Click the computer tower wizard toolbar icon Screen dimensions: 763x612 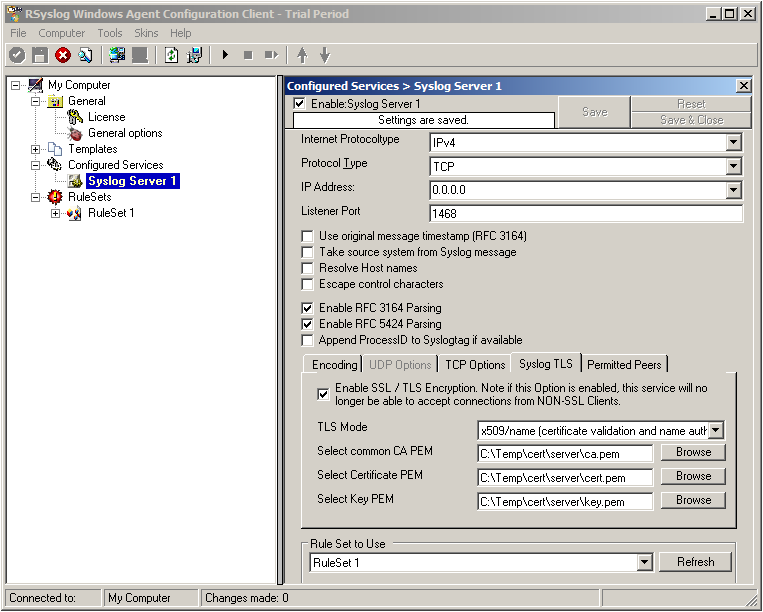(194, 55)
